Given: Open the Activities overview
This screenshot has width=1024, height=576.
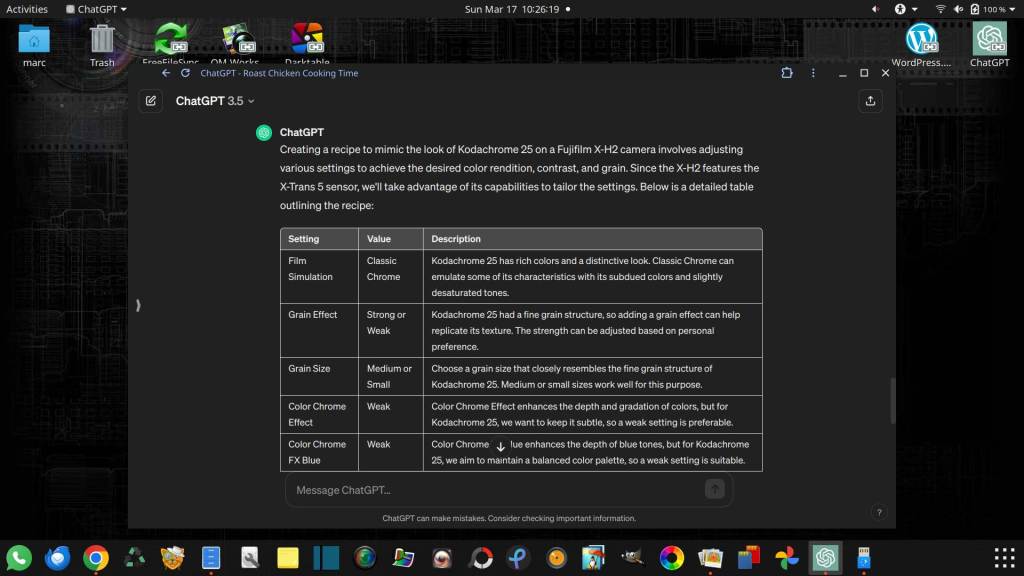Looking at the screenshot, I should point(27,9).
